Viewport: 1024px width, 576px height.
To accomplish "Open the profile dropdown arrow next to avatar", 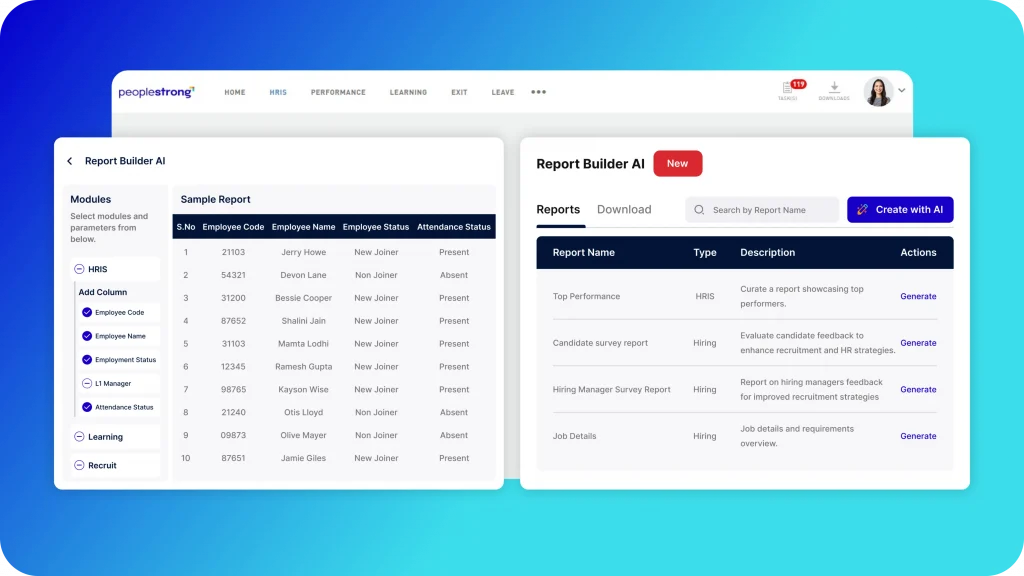I will [902, 90].
